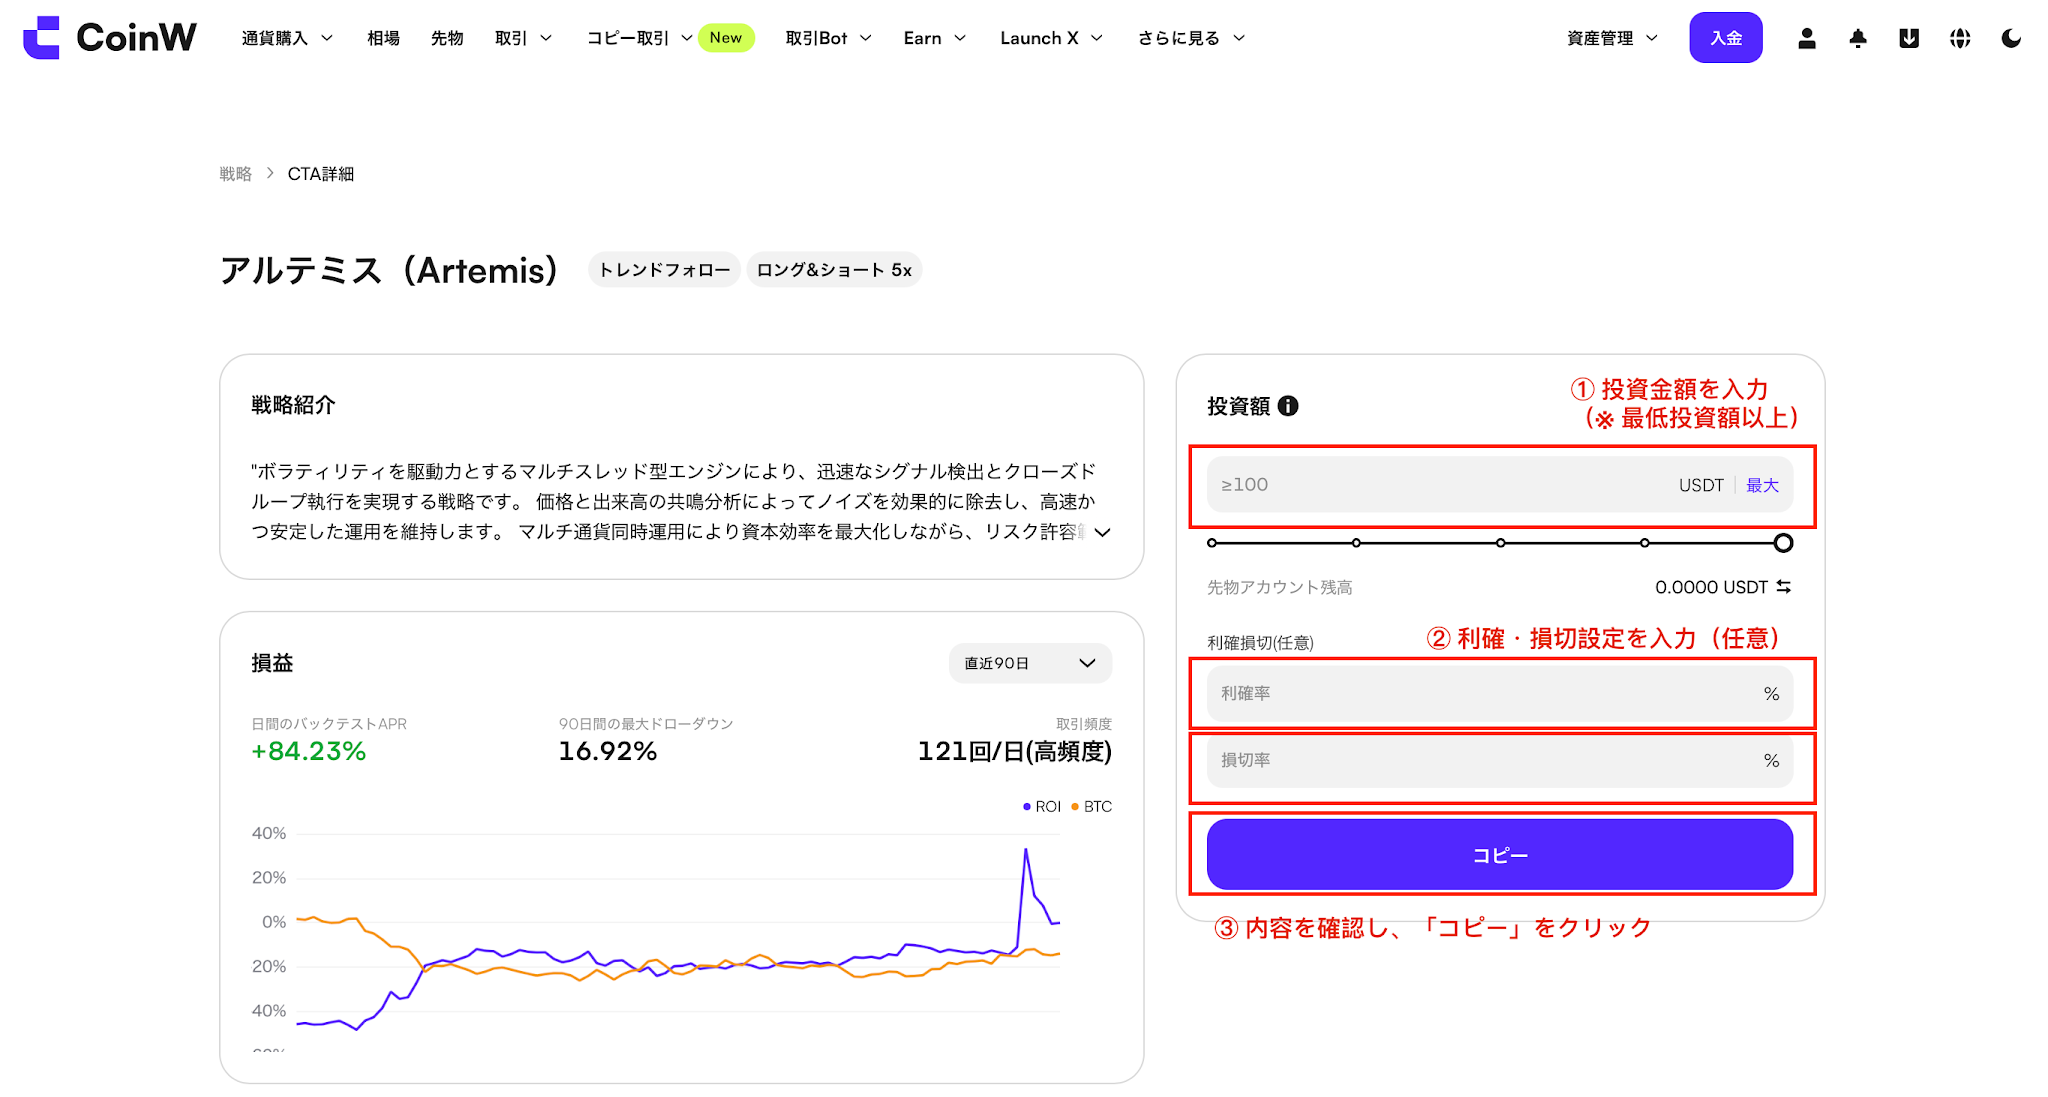Go to the 先物 futures page

click(447, 38)
